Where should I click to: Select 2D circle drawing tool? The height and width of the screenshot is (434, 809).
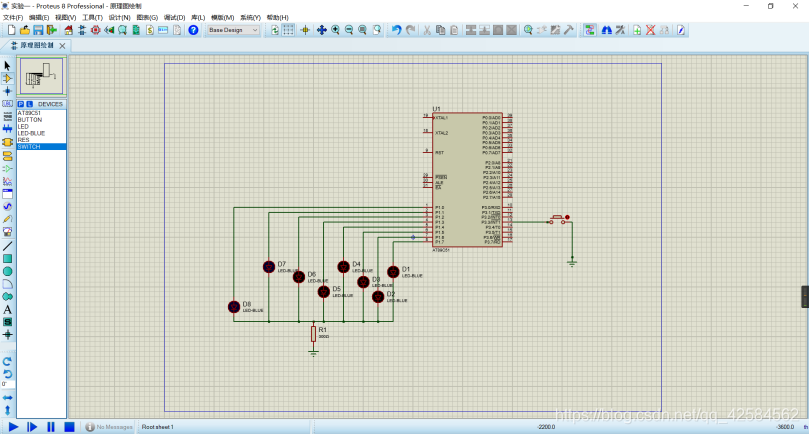click(7, 271)
